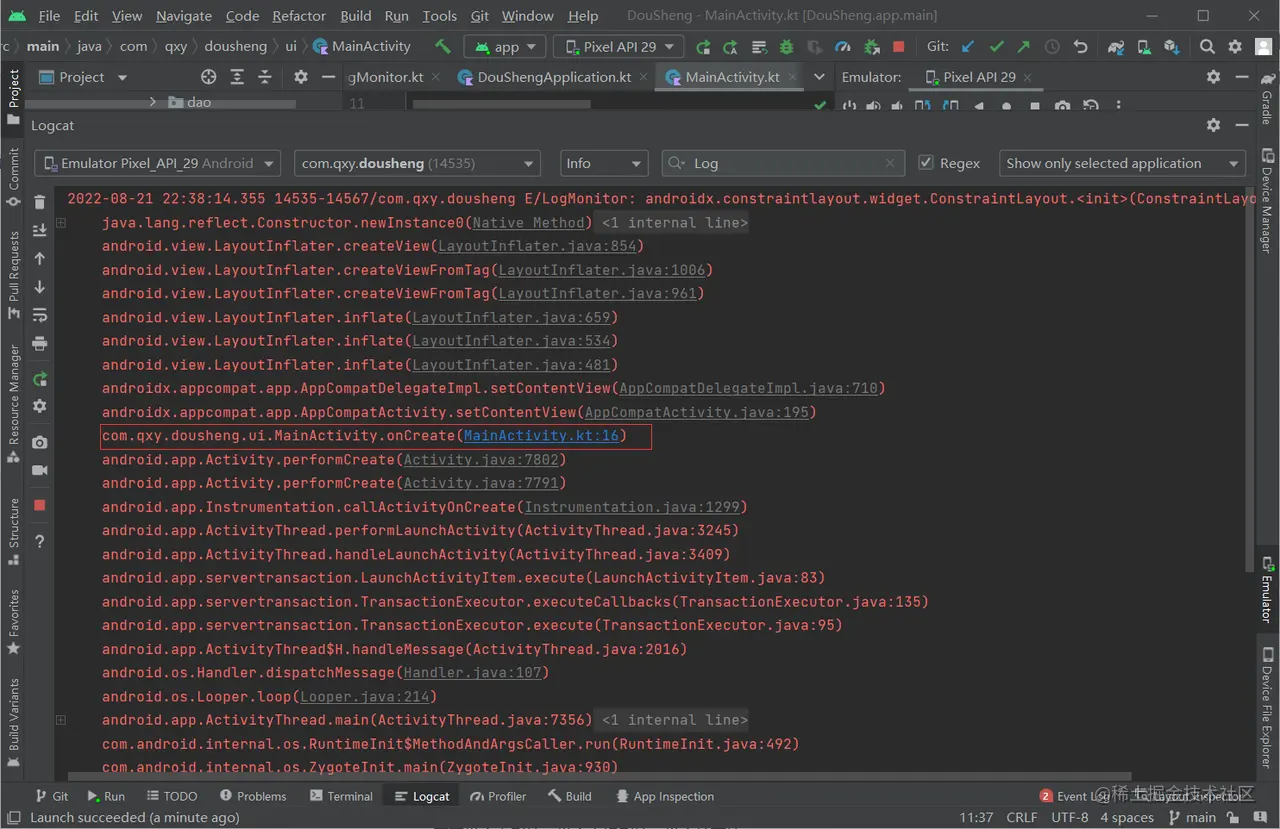
Task: Click the Build hammer icon in the toolbar
Action: pyautogui.click(x=442, y=47)
